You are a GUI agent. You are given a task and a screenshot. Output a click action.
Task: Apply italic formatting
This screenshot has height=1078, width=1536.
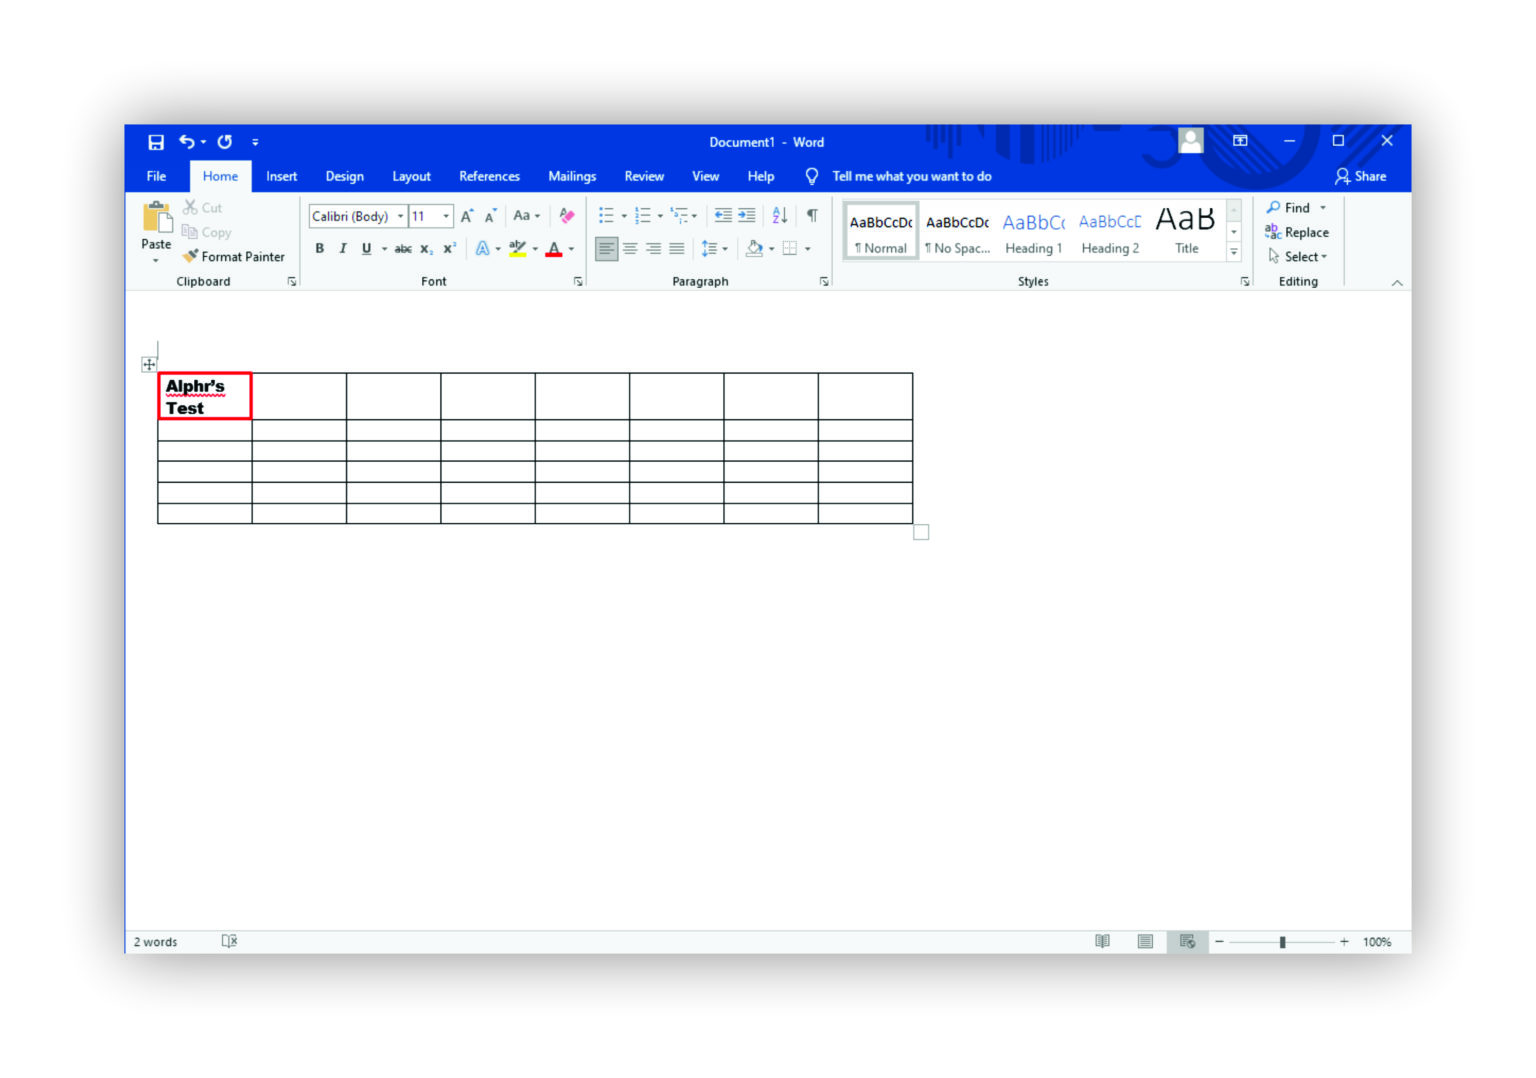pyautogui.click(x=342, y=248)
